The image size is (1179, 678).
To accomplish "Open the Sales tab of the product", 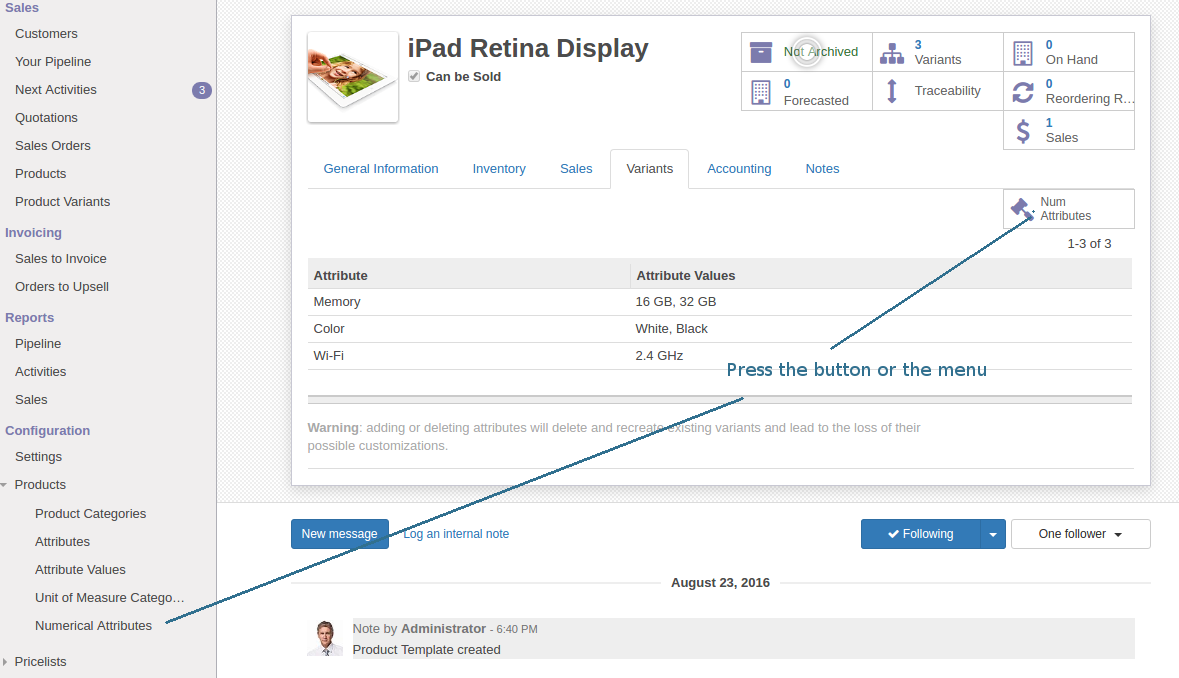I will (x=576, y=169).
